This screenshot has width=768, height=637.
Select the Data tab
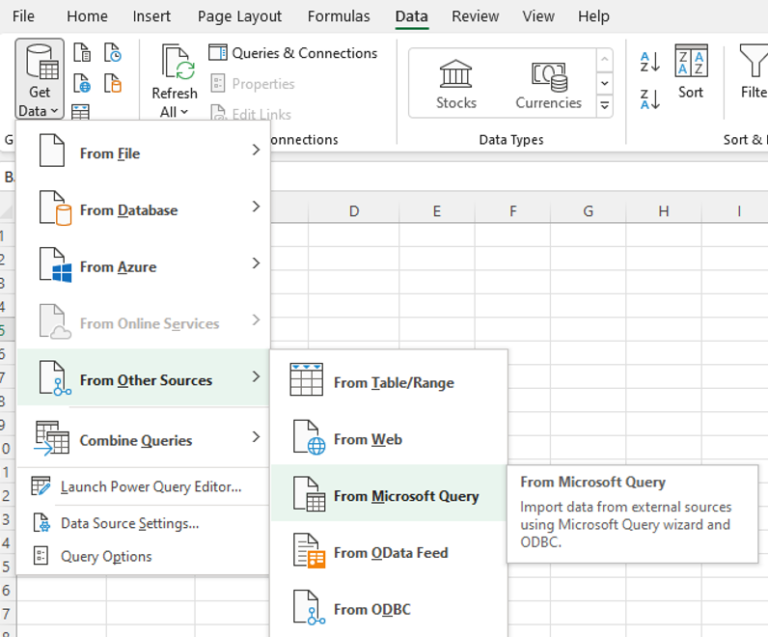click(411, 16)
